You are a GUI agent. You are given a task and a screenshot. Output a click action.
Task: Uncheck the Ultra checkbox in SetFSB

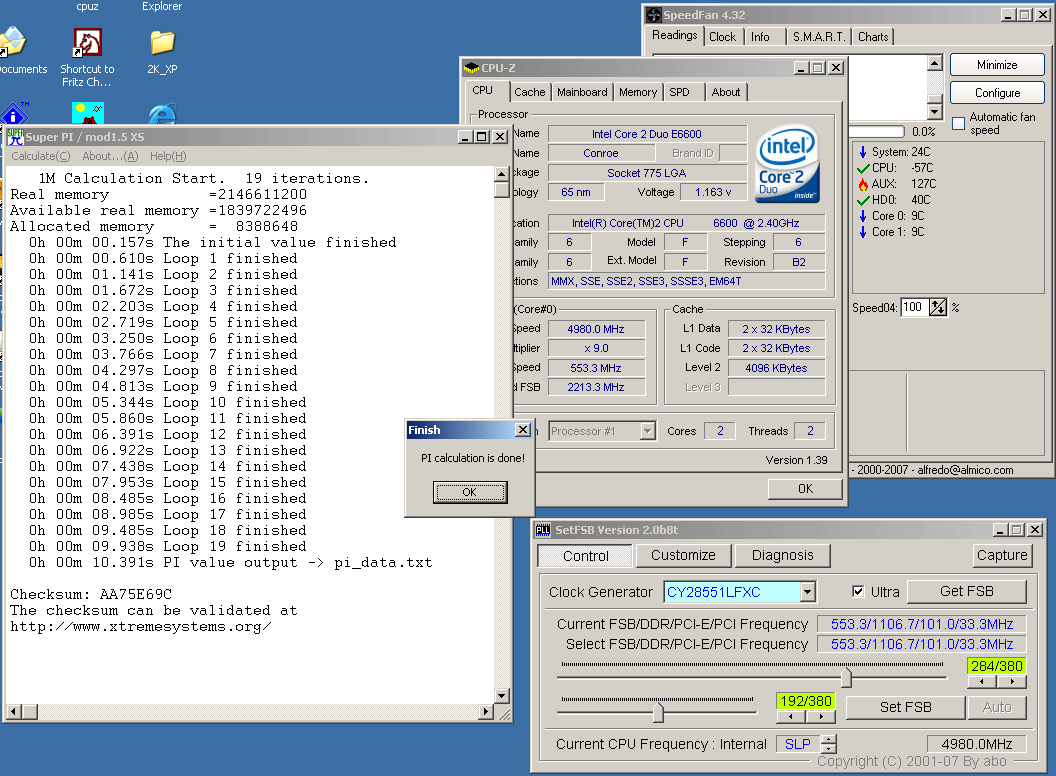[858, 591]
